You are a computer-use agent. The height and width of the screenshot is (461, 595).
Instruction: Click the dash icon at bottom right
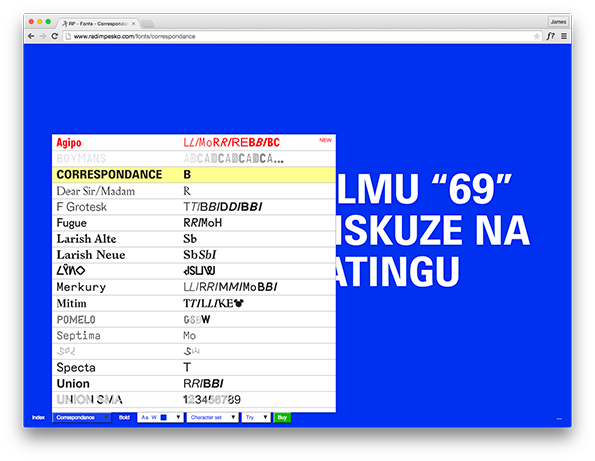pos(559,419)
